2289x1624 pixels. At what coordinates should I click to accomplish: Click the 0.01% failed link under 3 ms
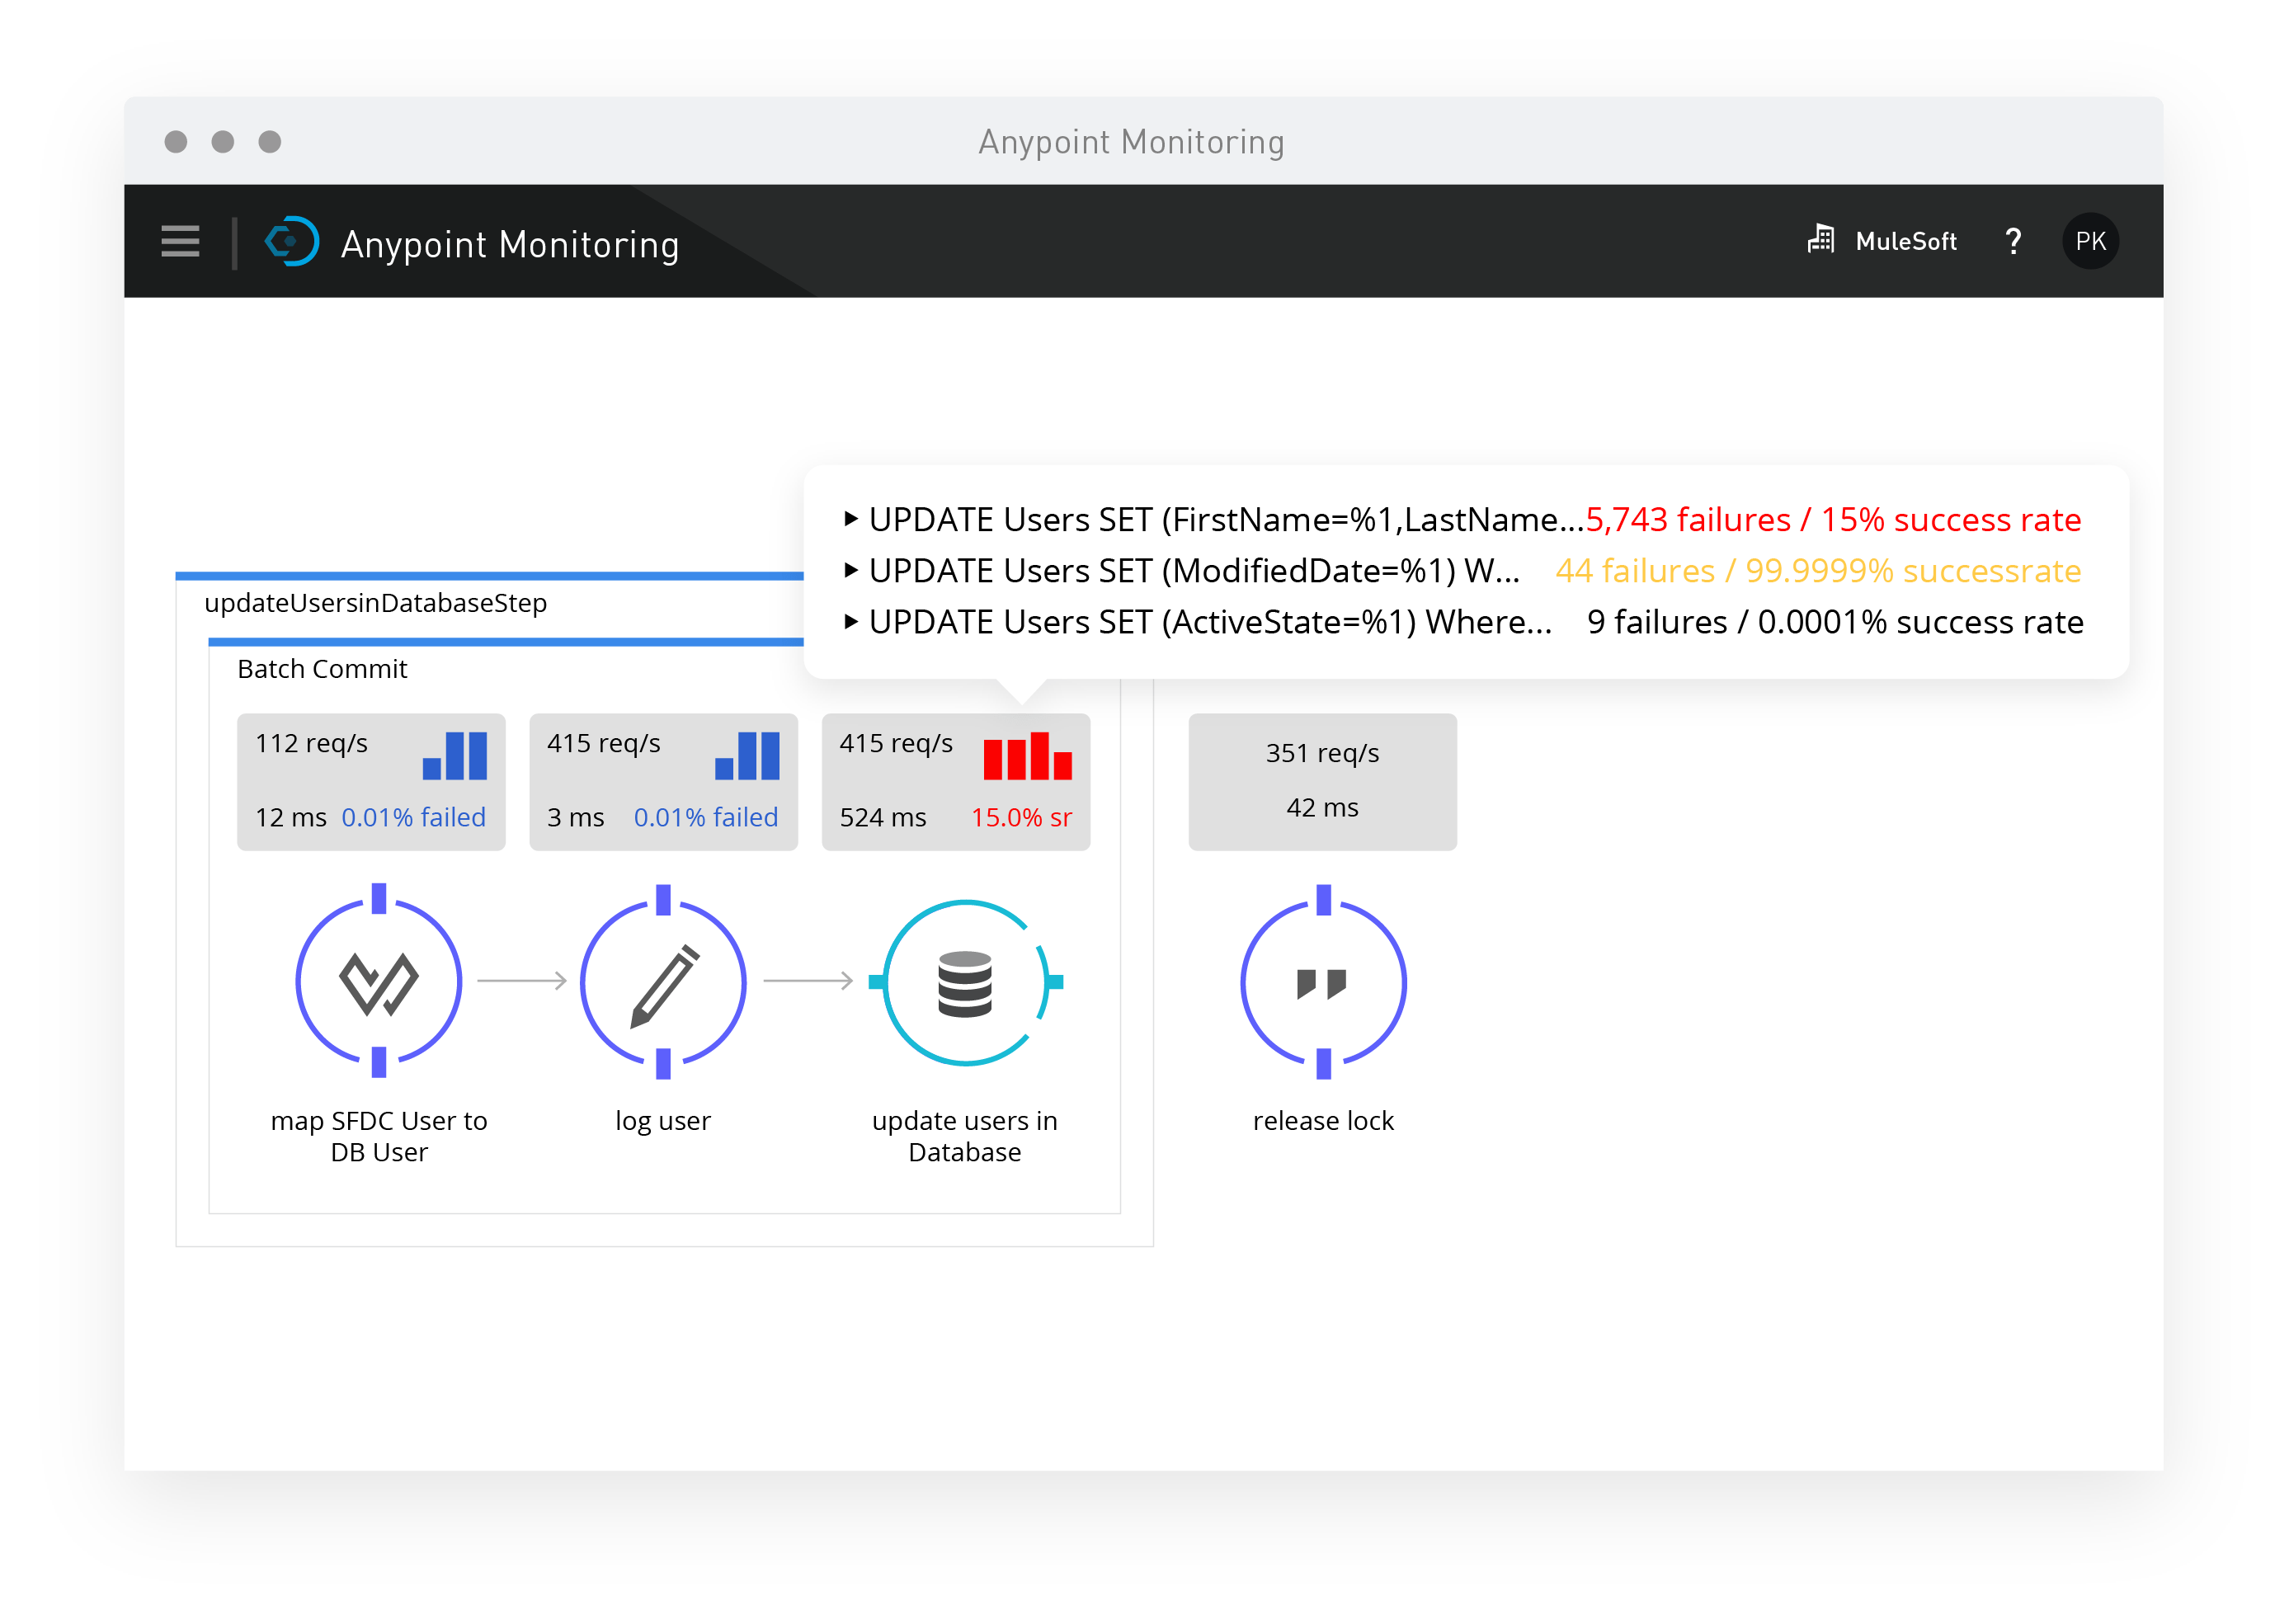[706, 817]
